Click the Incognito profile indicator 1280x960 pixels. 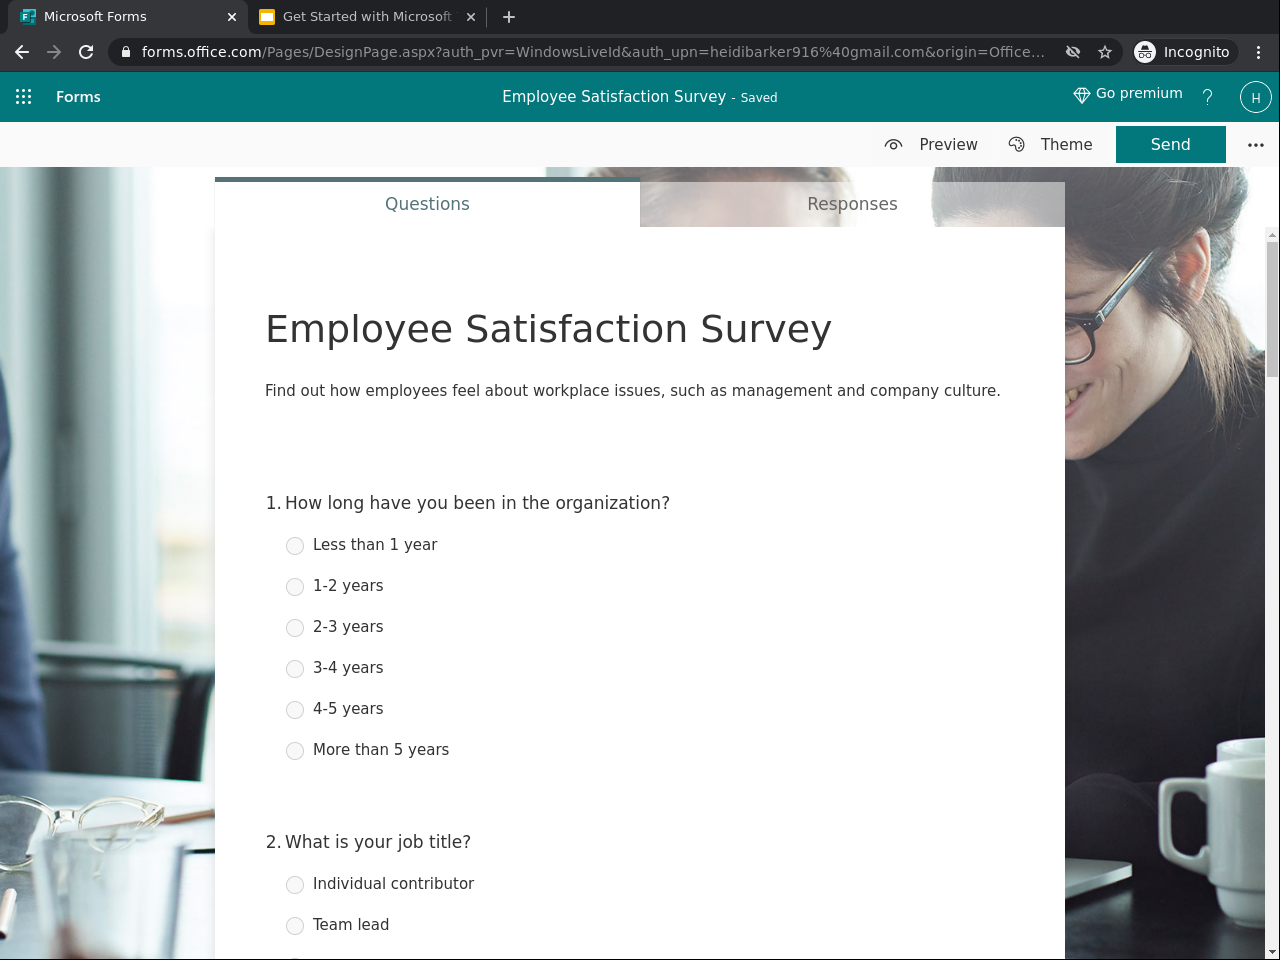pyautogui.click(x=1183, y=52)
